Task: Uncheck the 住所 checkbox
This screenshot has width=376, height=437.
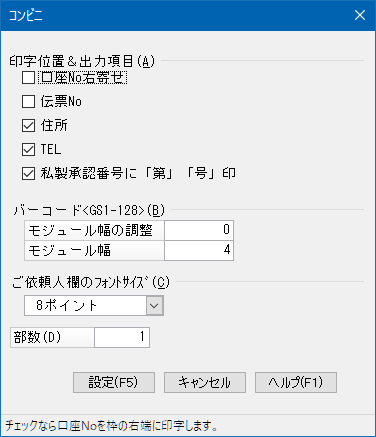Action: coord(28,125)
